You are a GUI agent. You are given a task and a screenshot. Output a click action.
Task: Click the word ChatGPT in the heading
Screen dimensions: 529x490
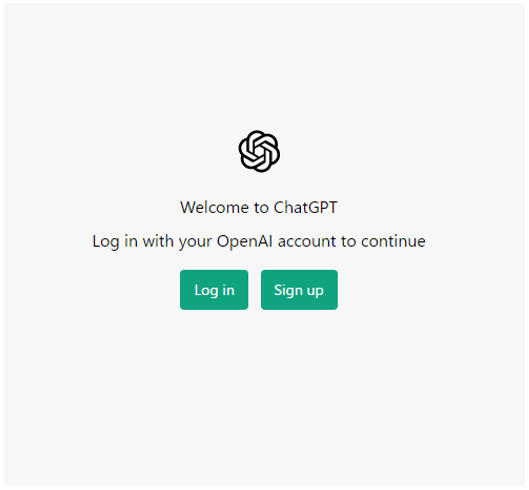click(x=305, y=207)
